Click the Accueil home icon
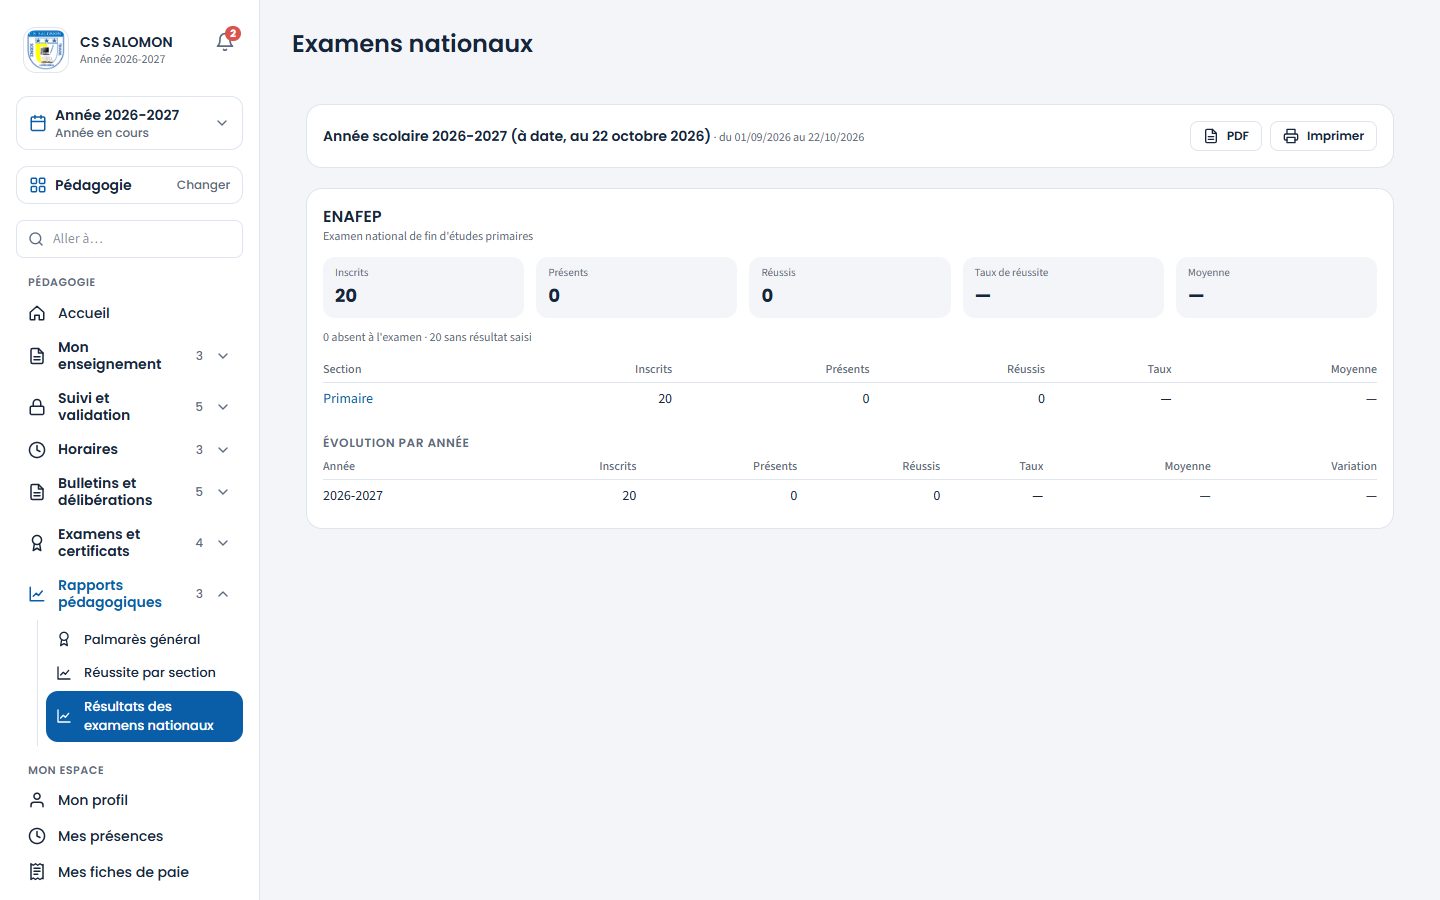The width and height of the screenshot is (1440, 900). [x=37, y=313]
